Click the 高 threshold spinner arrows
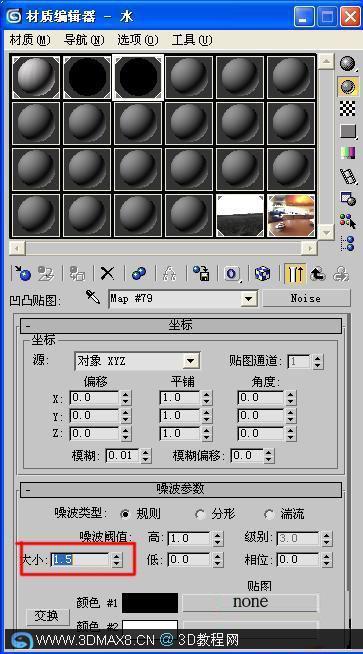The height and width of the screenshot is (654, 363). point(217,538)
